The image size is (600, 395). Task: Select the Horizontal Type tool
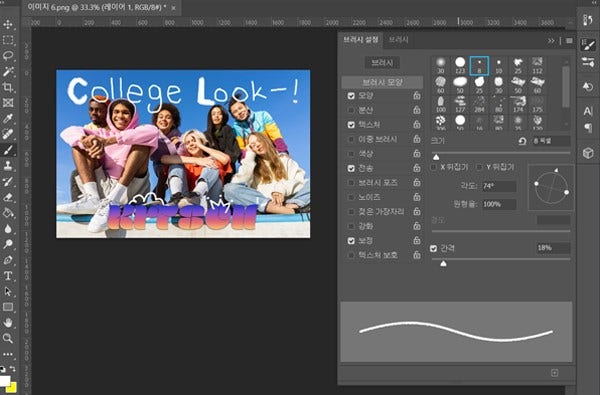pyautogui.click(x=8, y=276)
